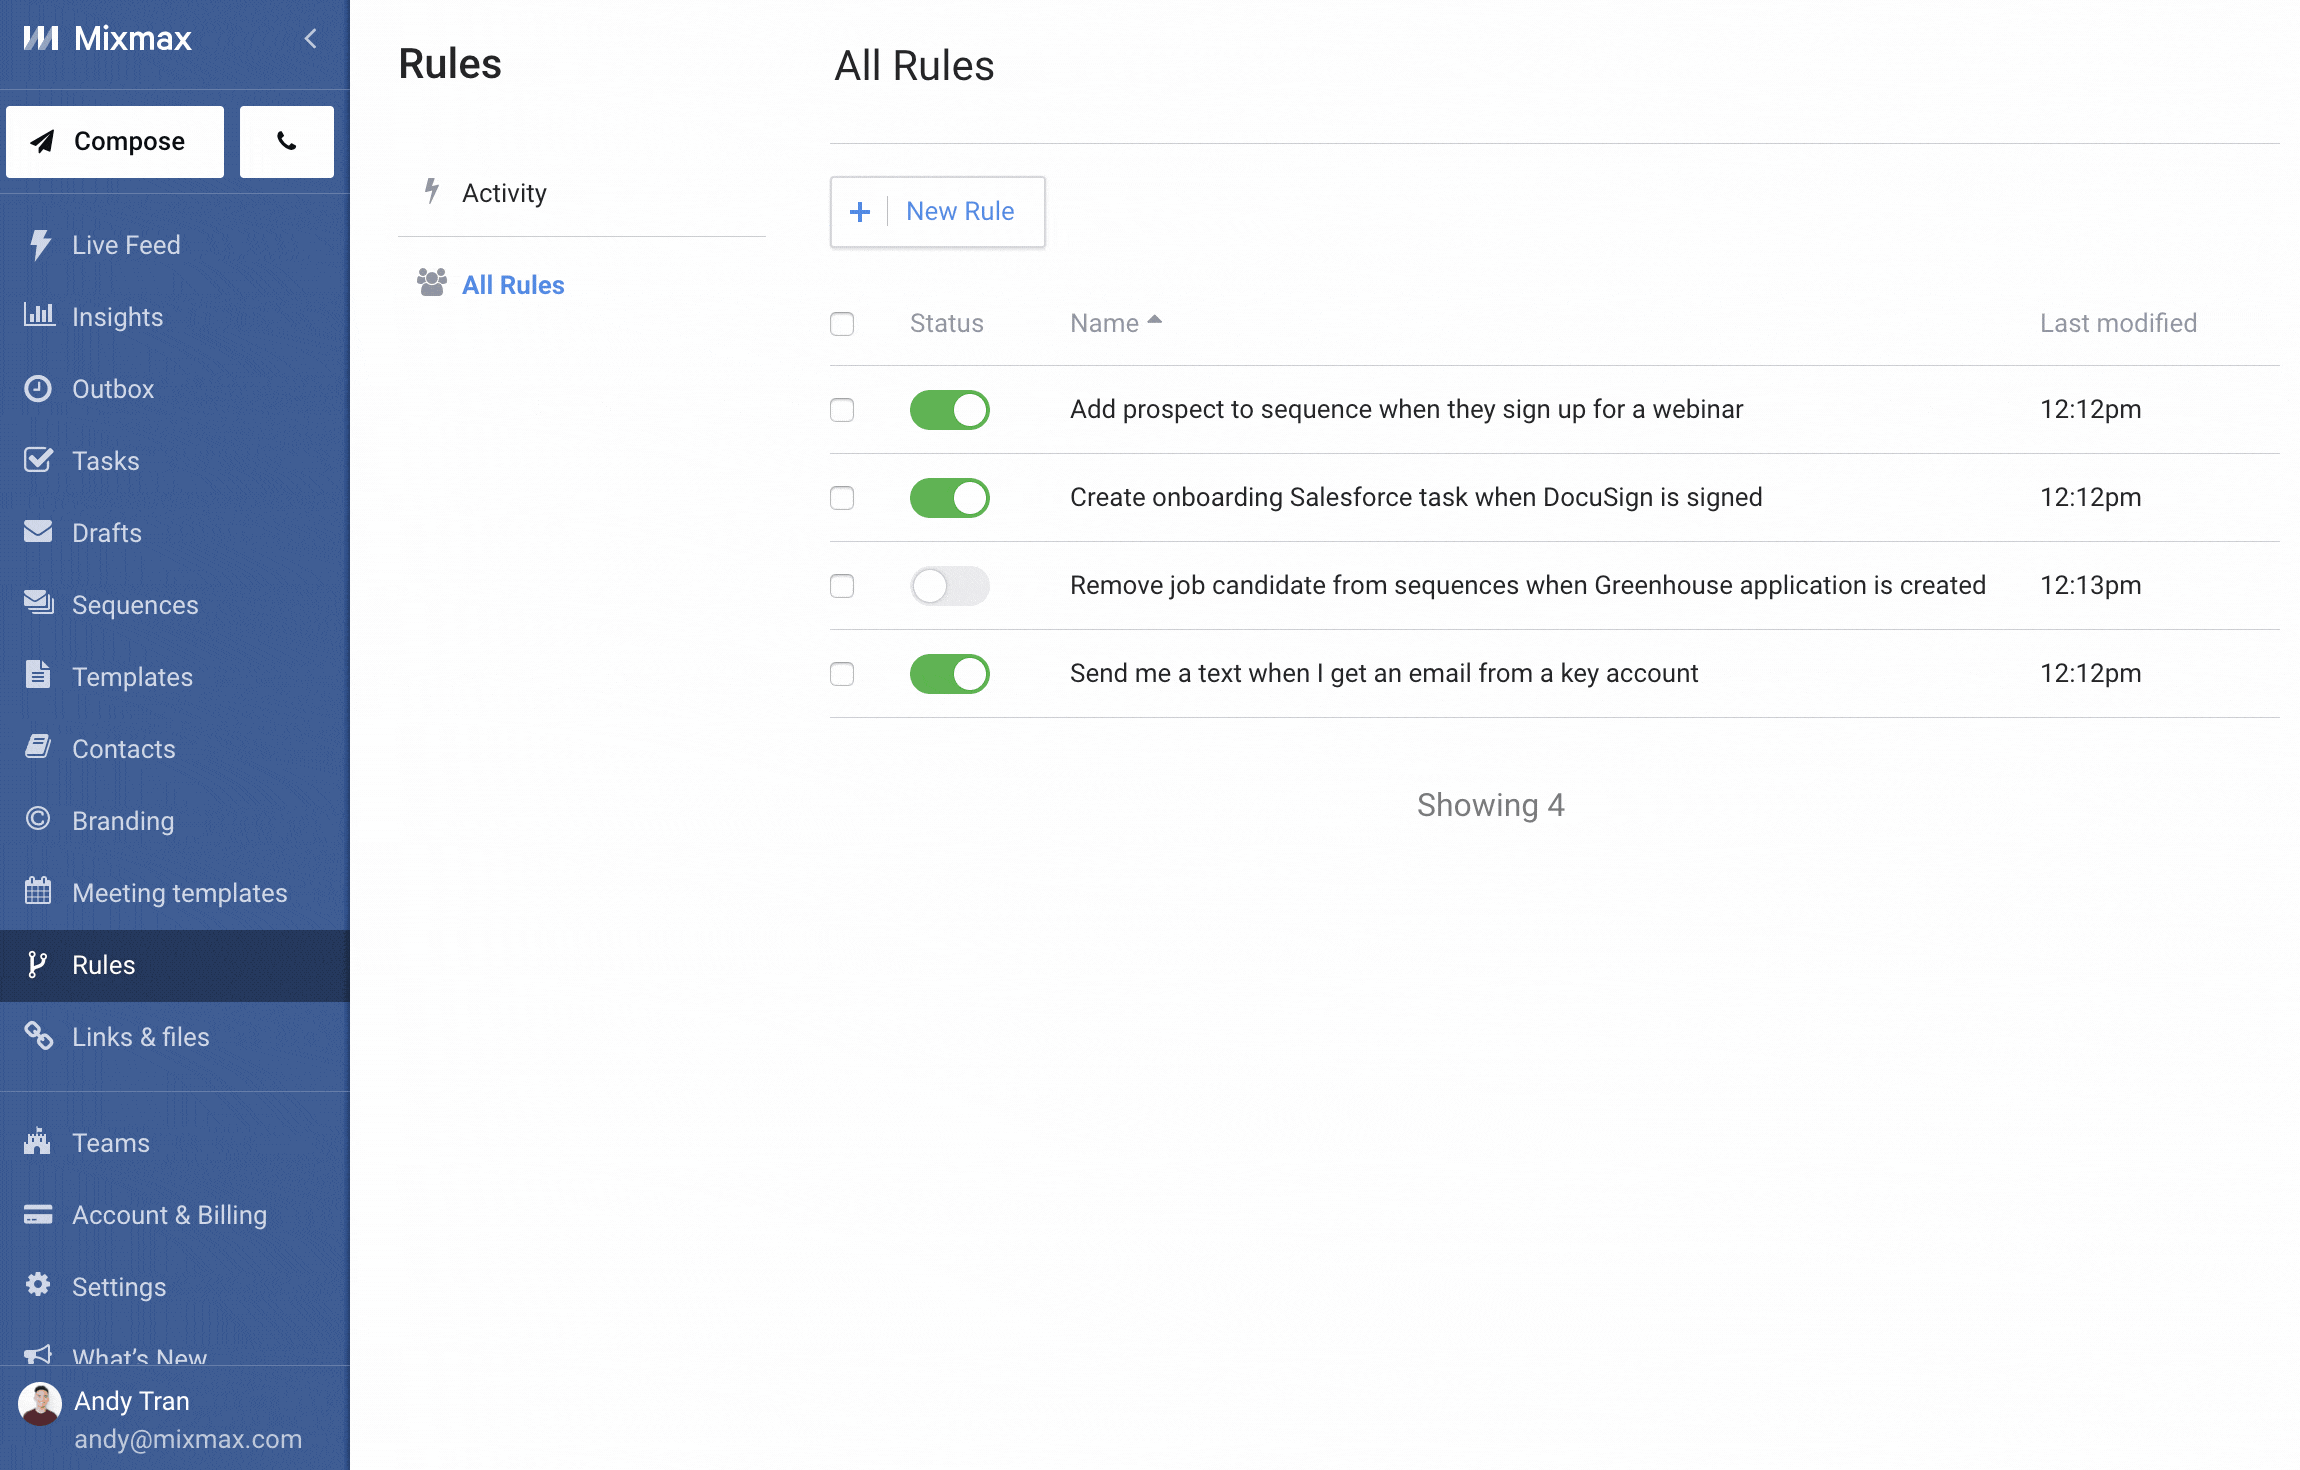The image size is (2300, 1470).
Task: Click the Links & files icon in sidebar
Action: pos(37,1034)
